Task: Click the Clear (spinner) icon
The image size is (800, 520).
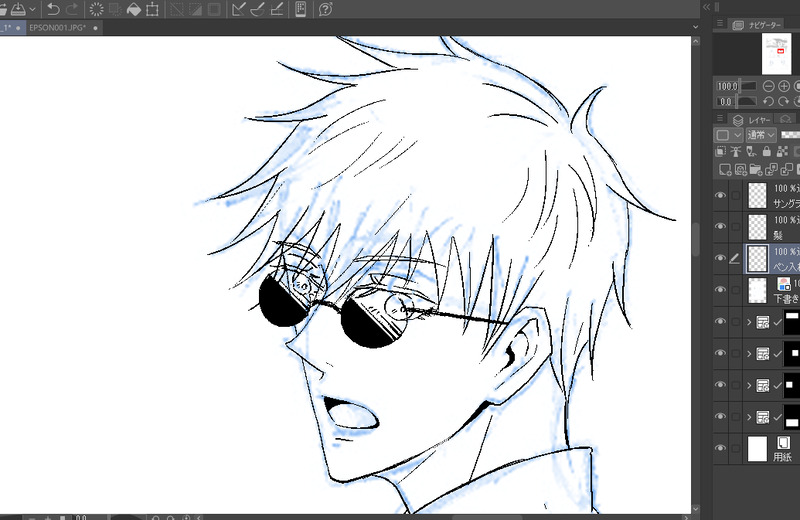Action: click(96, 9)
